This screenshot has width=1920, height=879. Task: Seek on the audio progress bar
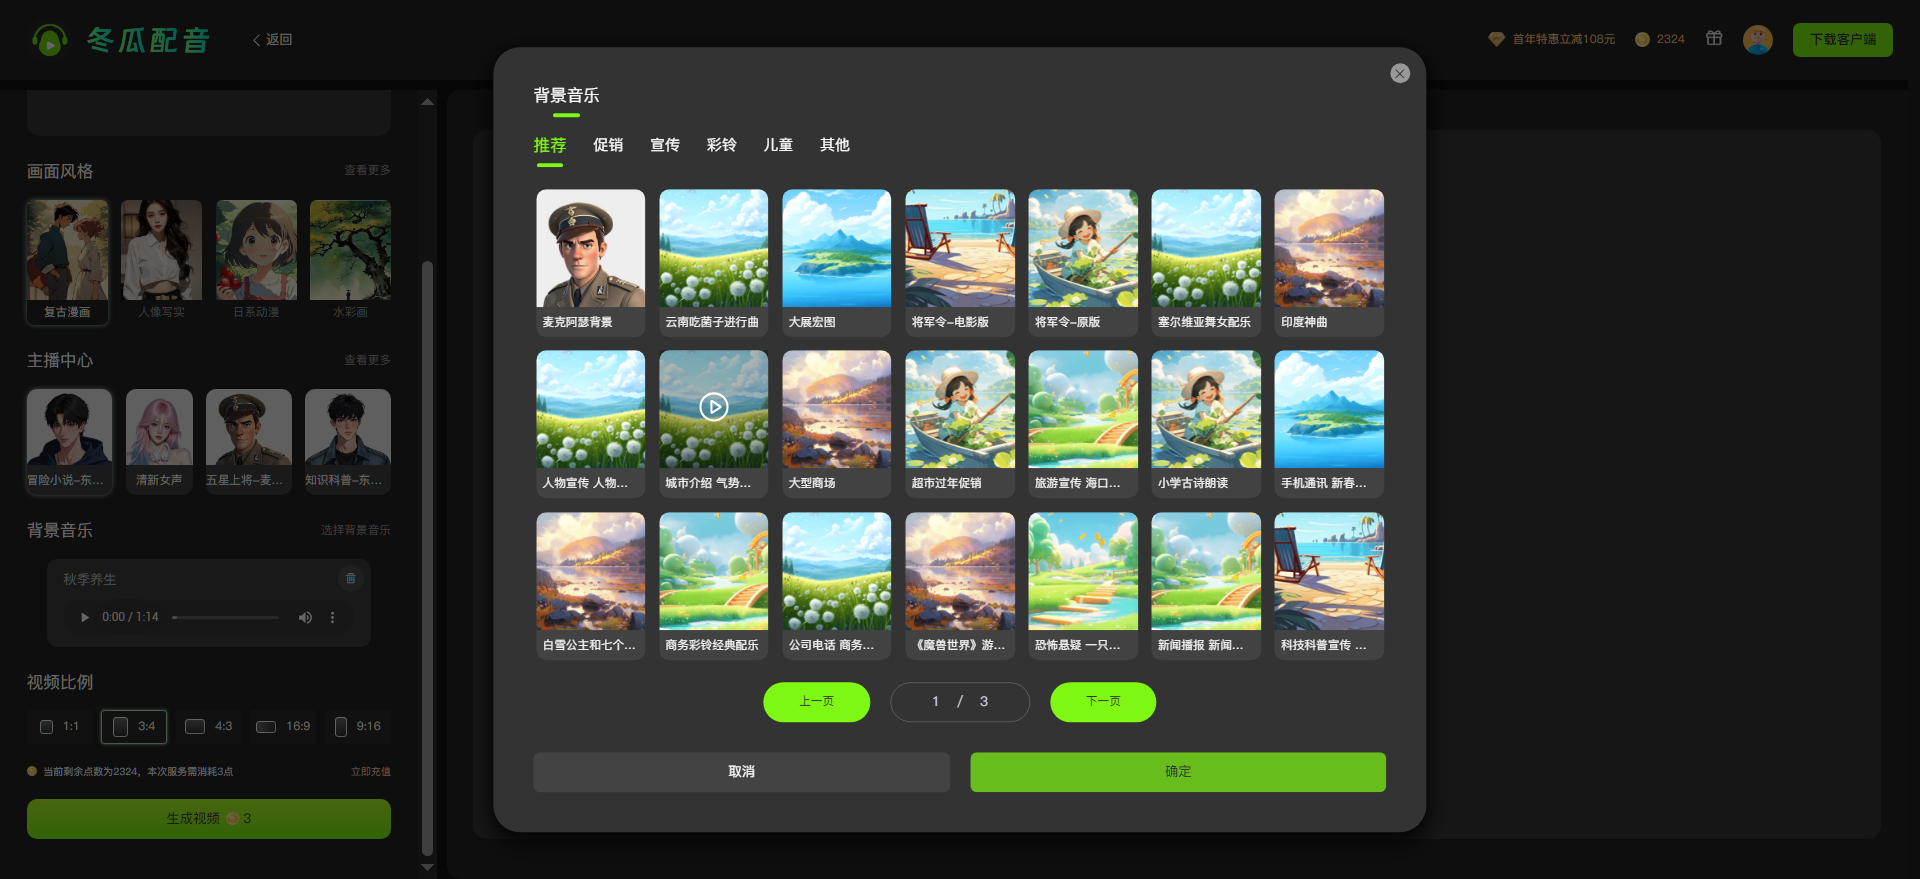coord(226,618)
